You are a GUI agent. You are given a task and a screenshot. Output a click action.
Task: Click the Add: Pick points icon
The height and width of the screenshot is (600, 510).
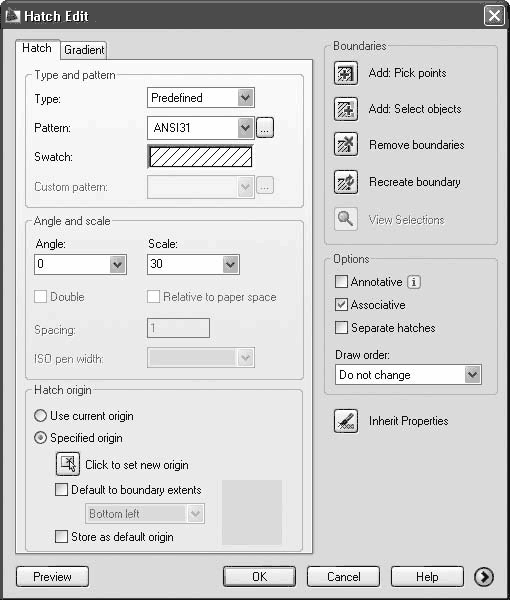(346, 73)
